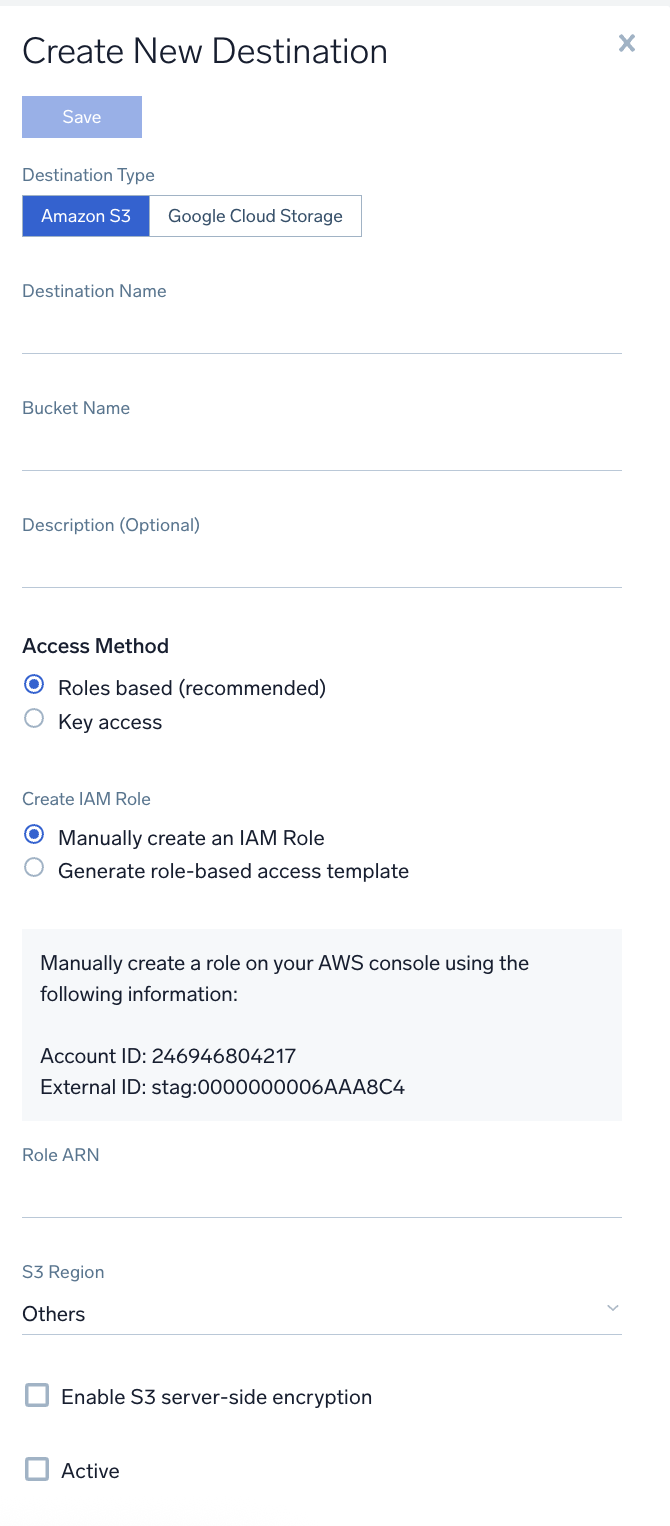Switch to the Google Cloud Storage tab
Screen dimensions: 670x1526
click(255, 215)
